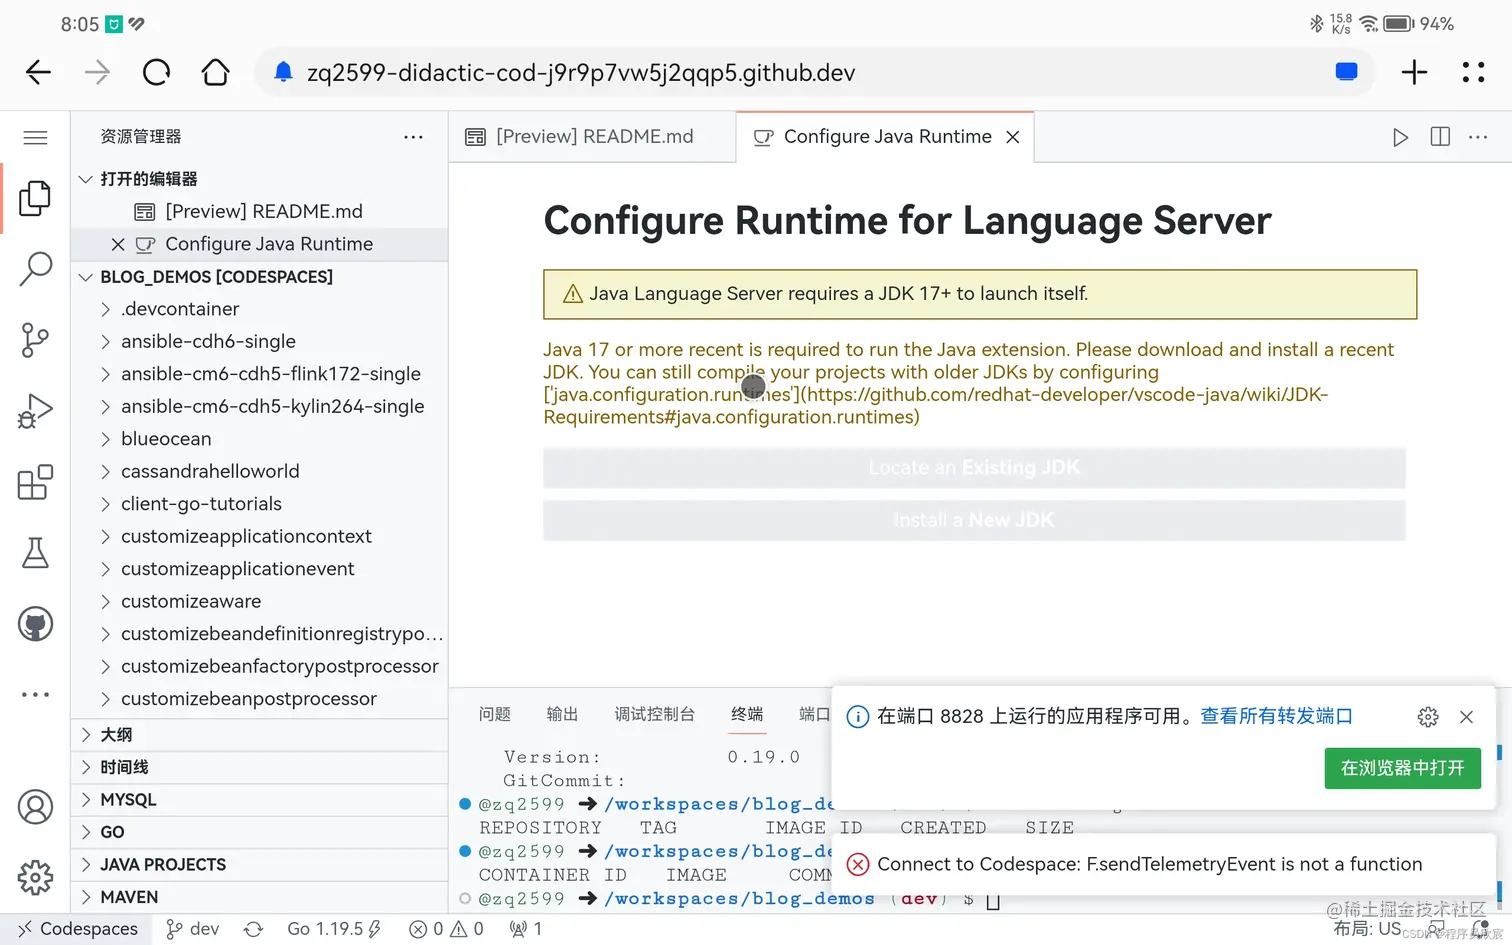Switch to the [Preview] README.md tab

pos(592,137)
